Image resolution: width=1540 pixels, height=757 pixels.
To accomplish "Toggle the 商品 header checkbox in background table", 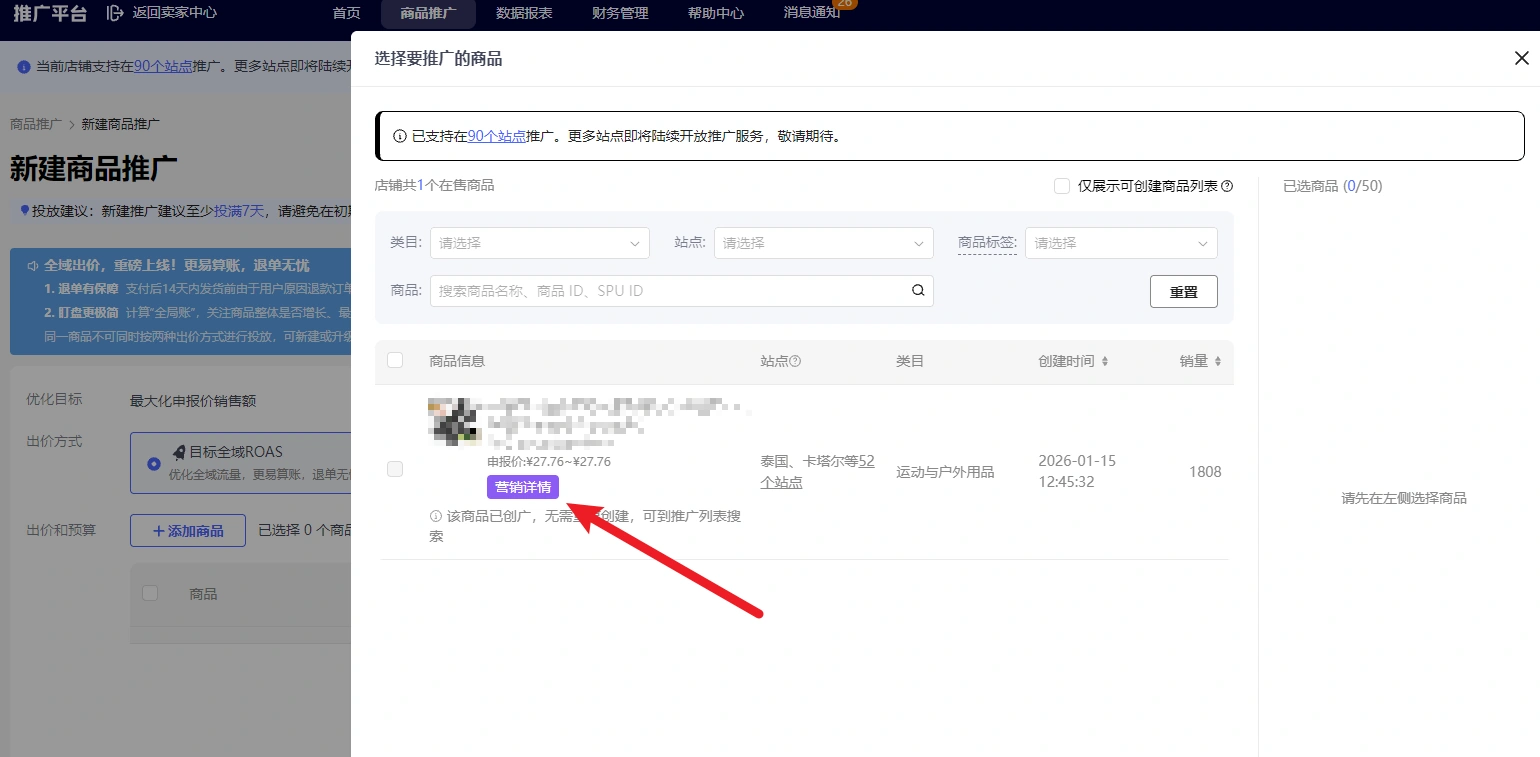I will pyautogui.click(x=150, y=593).
